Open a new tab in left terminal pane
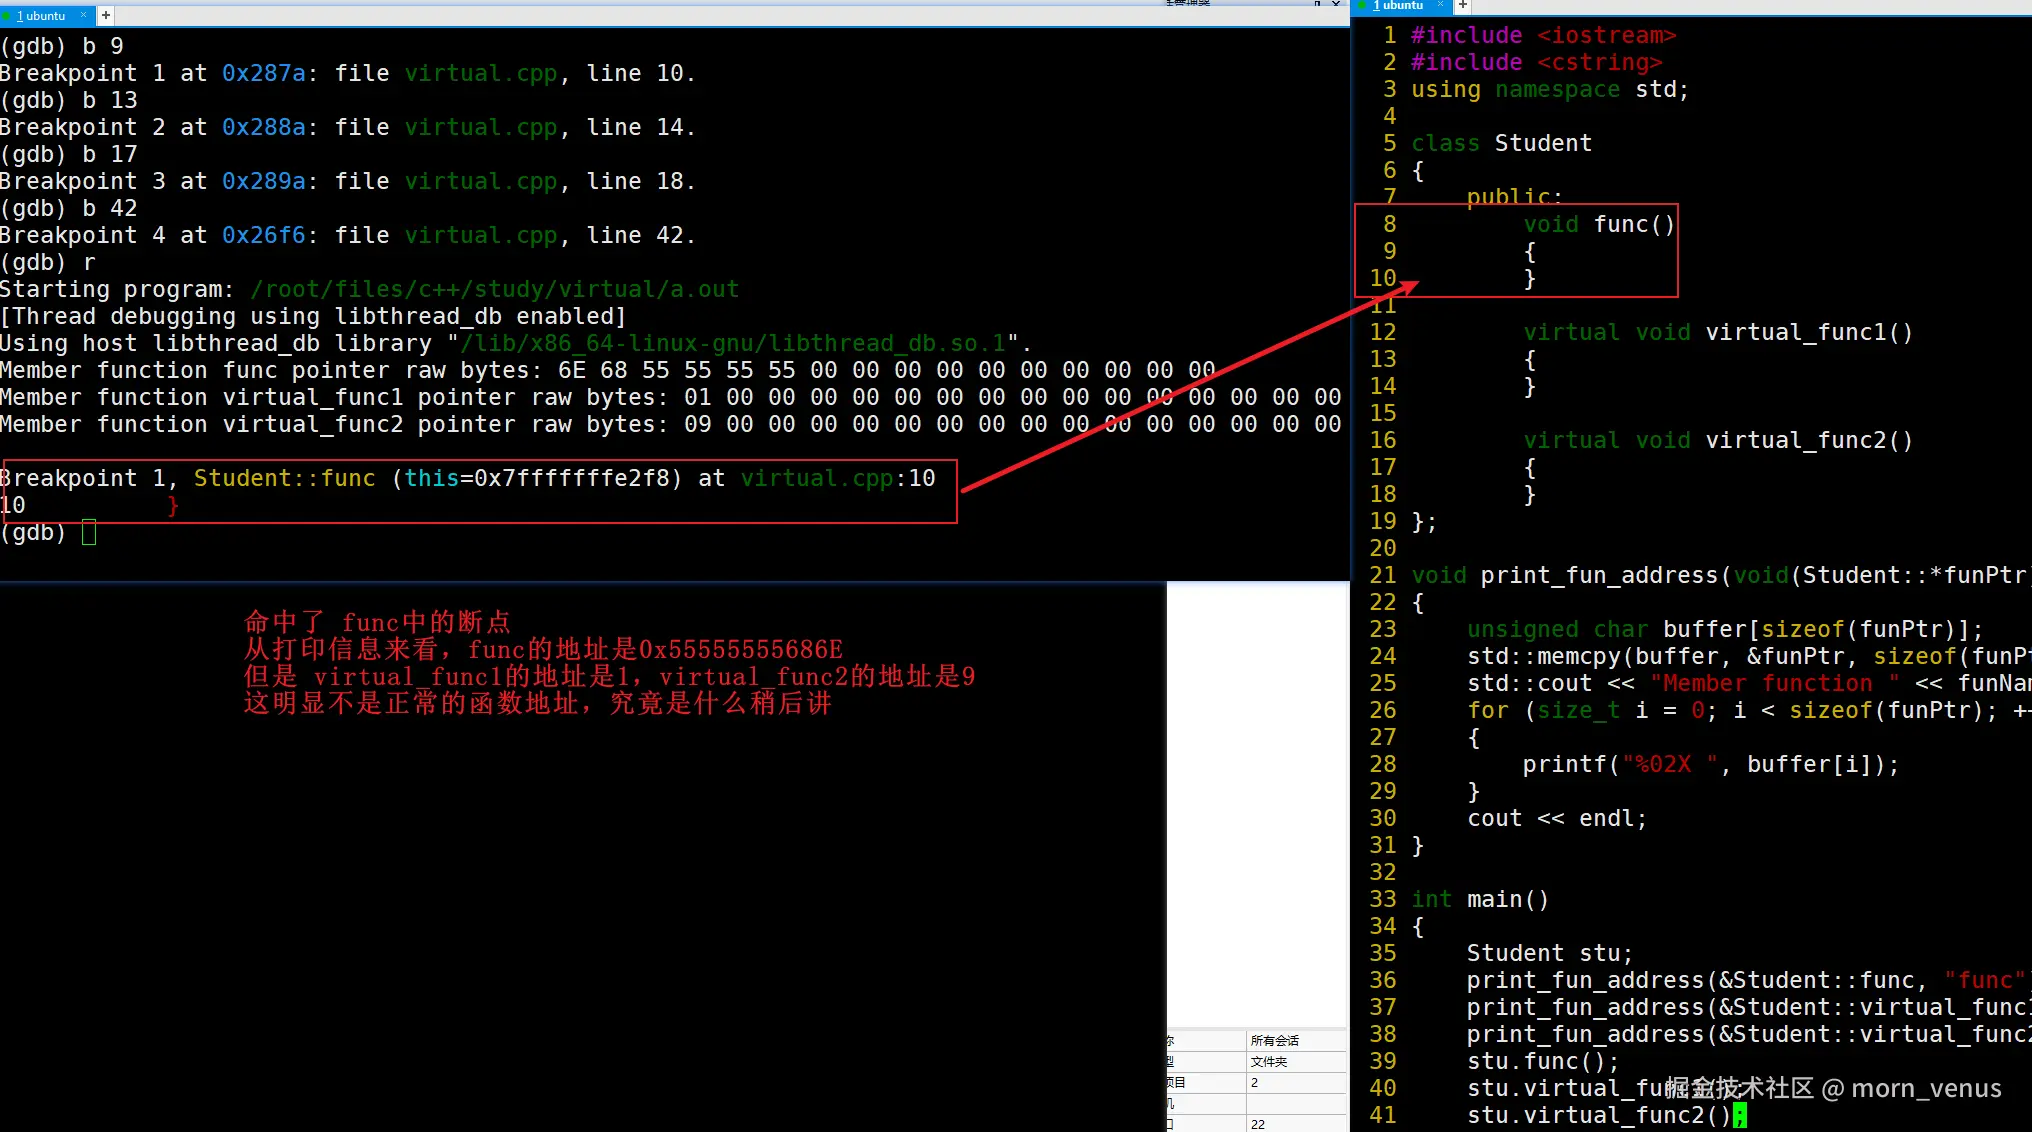The image size is (2032, 1132). click(106, 16)
